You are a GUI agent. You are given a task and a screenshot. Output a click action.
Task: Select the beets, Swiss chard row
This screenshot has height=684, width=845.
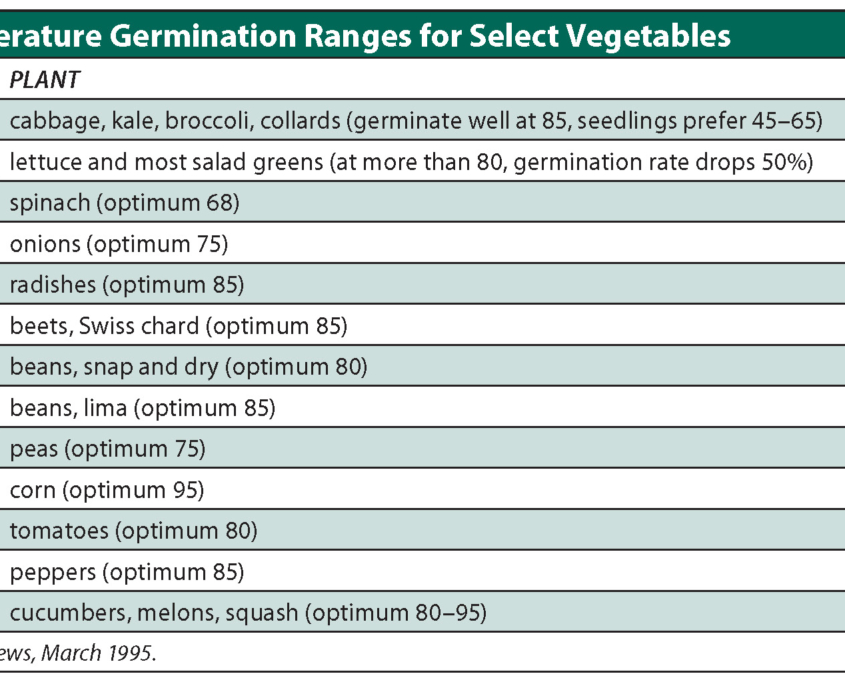coord(178,326)
